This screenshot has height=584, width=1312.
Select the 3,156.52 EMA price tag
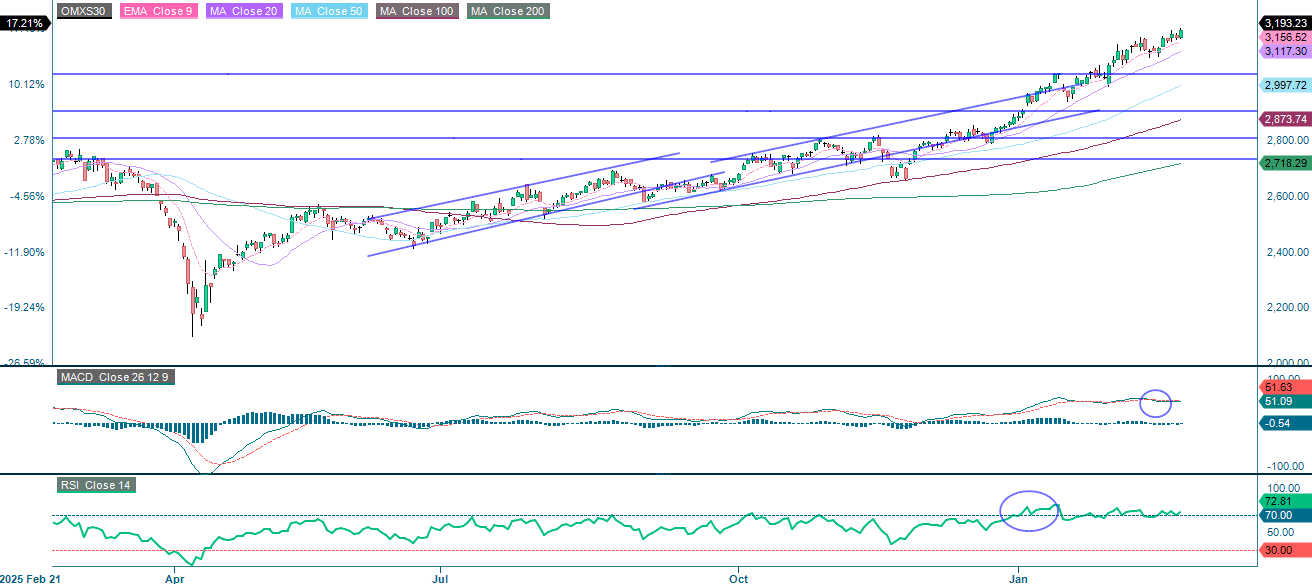[x=1286, y=37]
